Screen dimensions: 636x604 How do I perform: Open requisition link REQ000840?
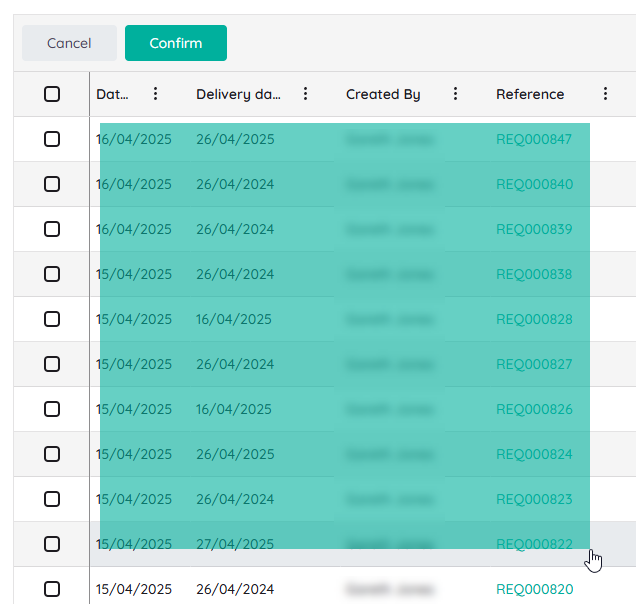pos(535,184)
